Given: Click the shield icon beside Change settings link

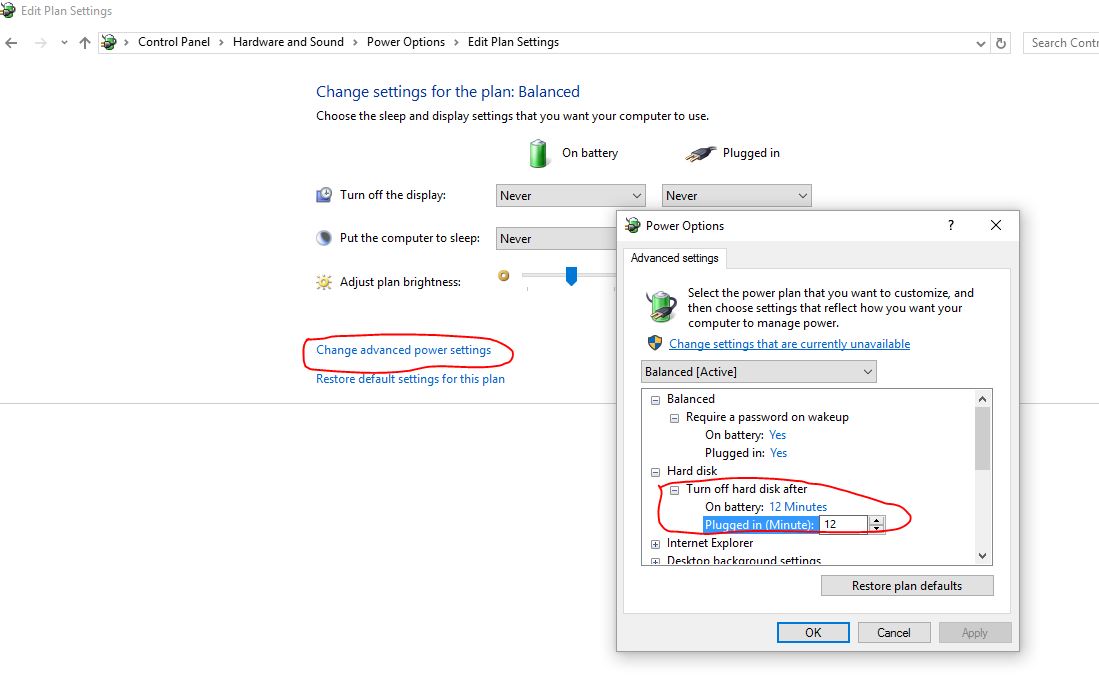Looking at the screenshot, I should (x=655, y=343).
